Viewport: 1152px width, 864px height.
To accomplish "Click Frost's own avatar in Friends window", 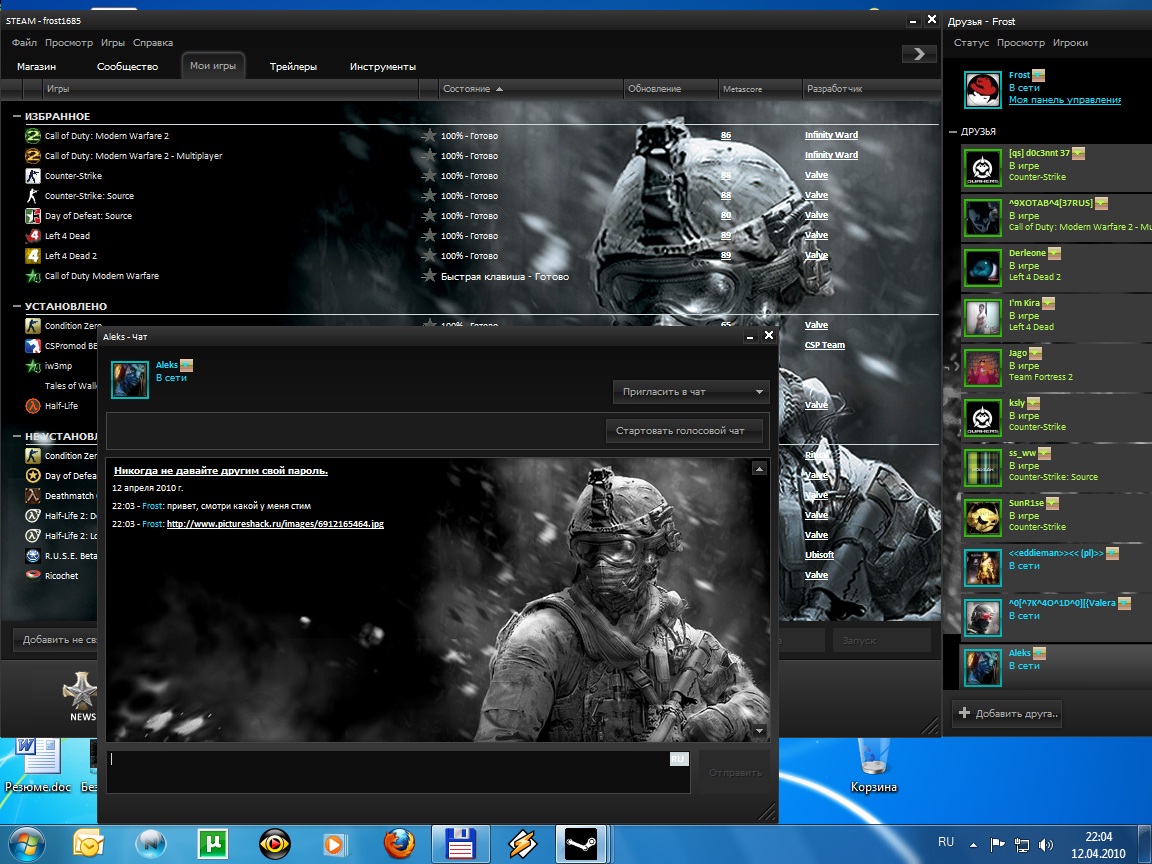I will (x=982, y=90).
